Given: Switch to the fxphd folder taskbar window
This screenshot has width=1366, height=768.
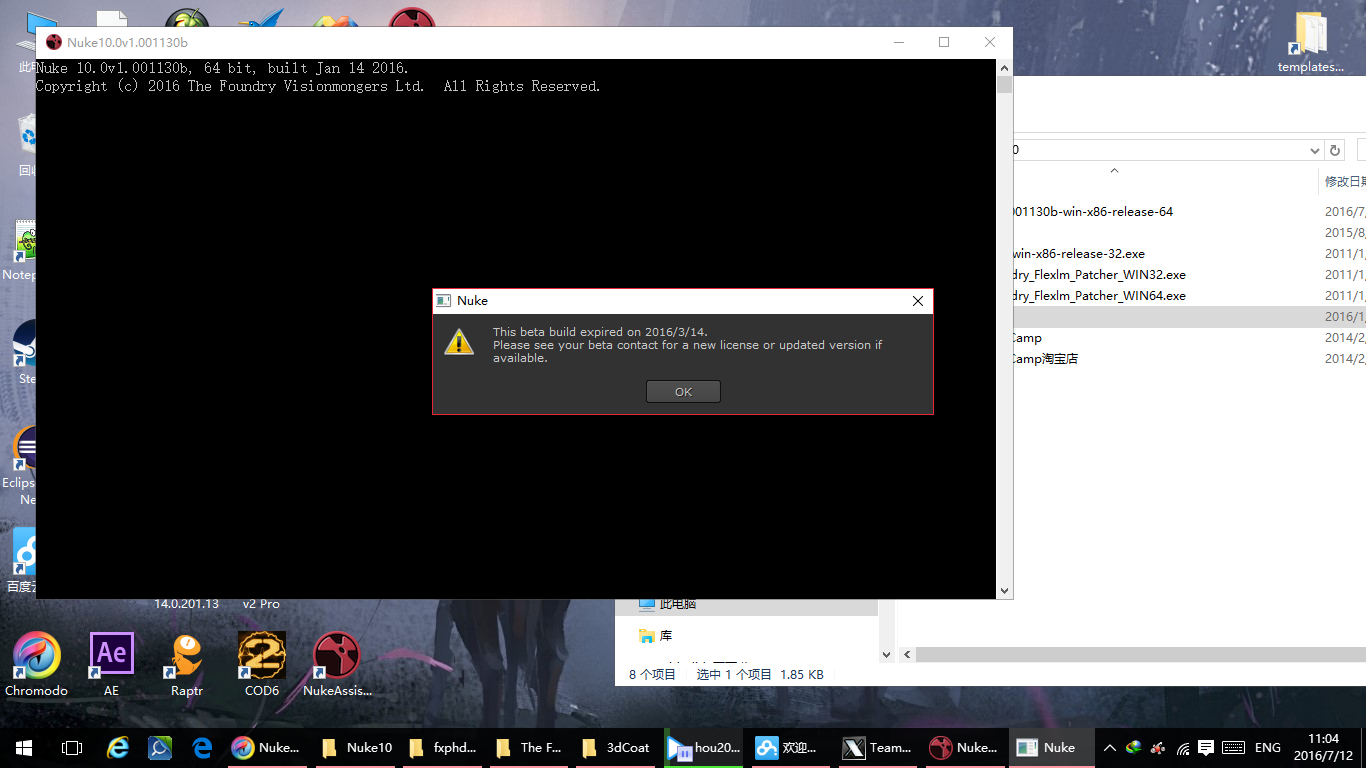Looking at the screenshot, I should pos(443,747).
